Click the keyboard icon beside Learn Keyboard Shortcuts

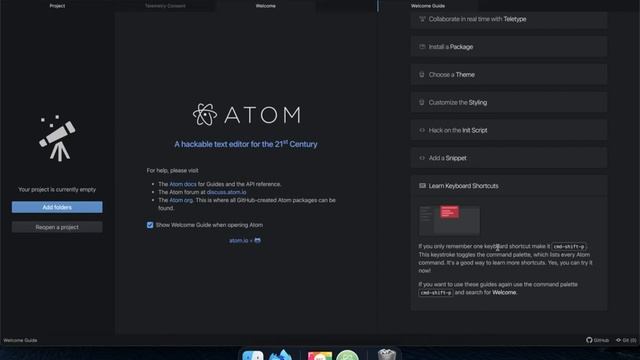click(x=422, y=186)
